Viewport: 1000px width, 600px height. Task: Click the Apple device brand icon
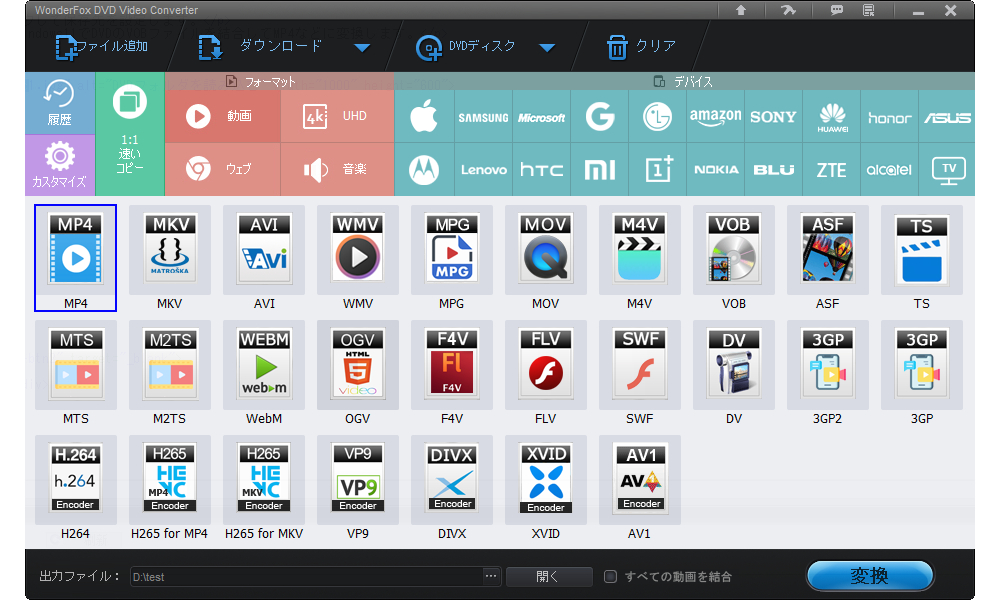pyautogui.click(x=424, y=117)
